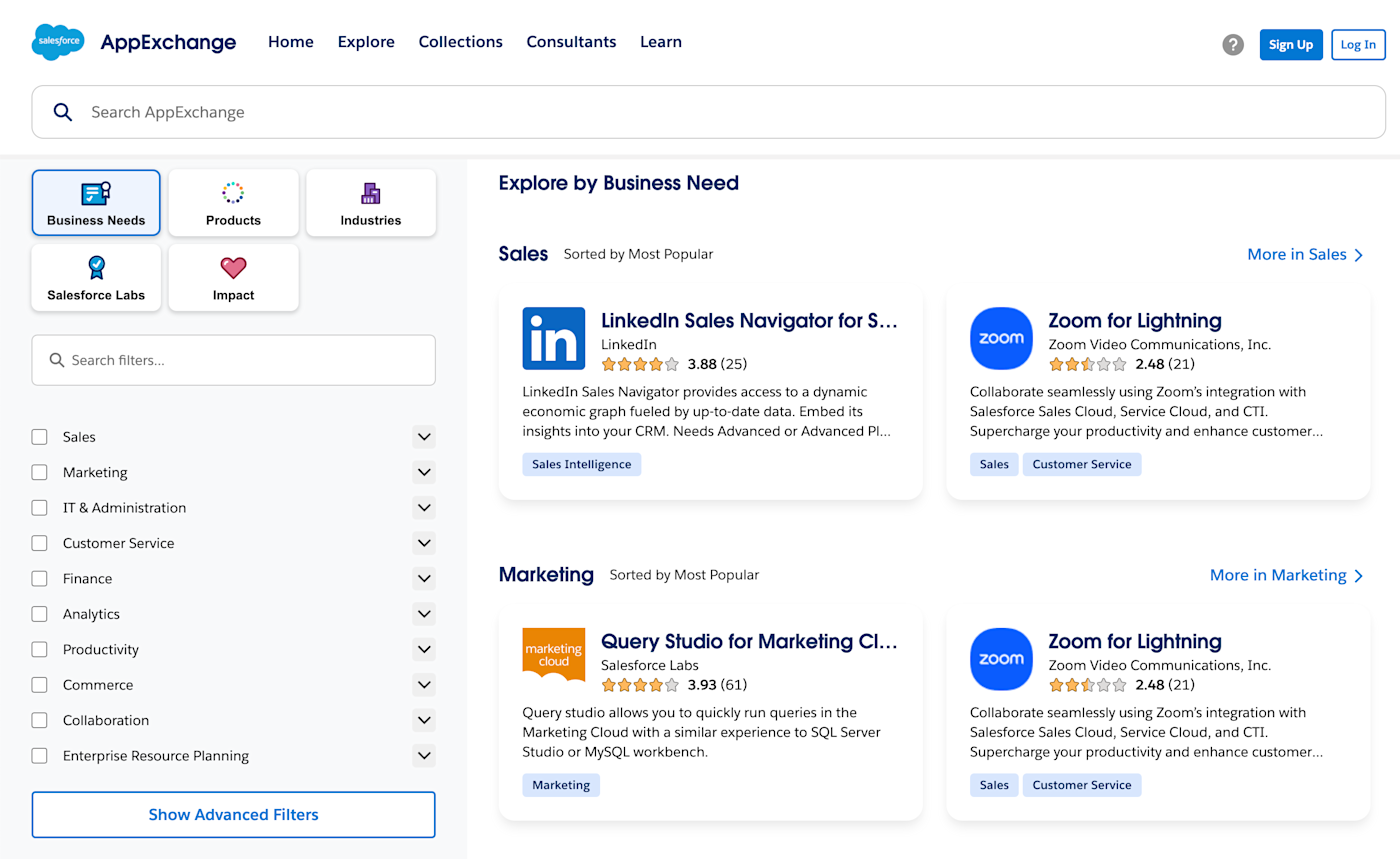Check the Marketing filter checkbox
Screen dimensions: 1400x859
(40, 472)
